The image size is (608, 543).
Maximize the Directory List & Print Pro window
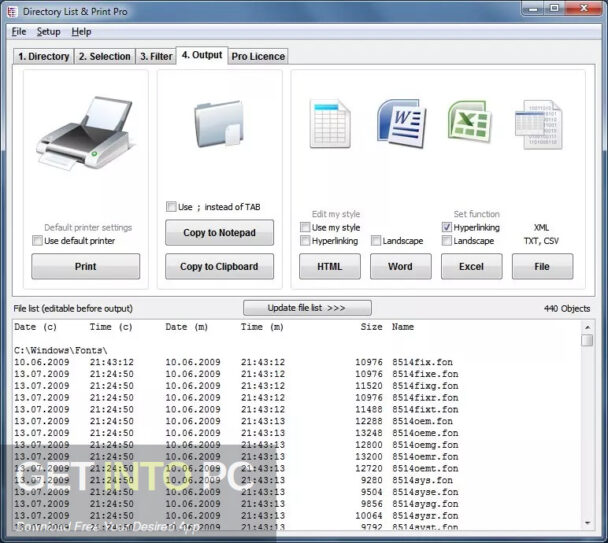tap(554, 8)
